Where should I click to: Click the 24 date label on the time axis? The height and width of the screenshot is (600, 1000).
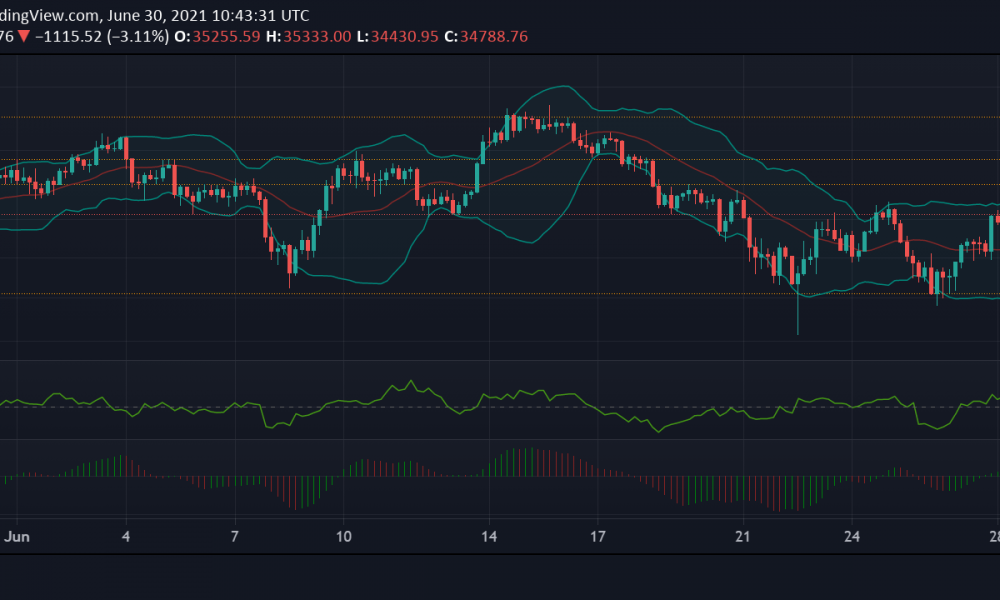coord(851,536)
